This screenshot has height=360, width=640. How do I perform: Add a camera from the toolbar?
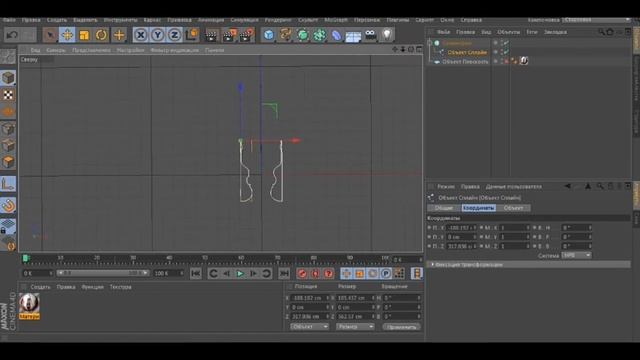[x=370, y=35]
